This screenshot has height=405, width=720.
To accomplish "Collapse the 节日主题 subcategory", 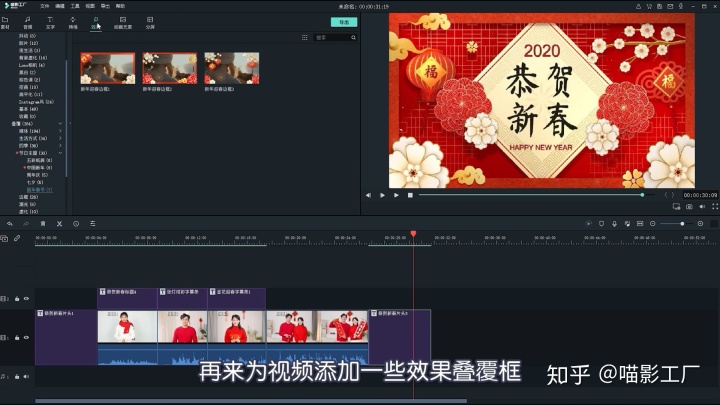I will point(60,153).
